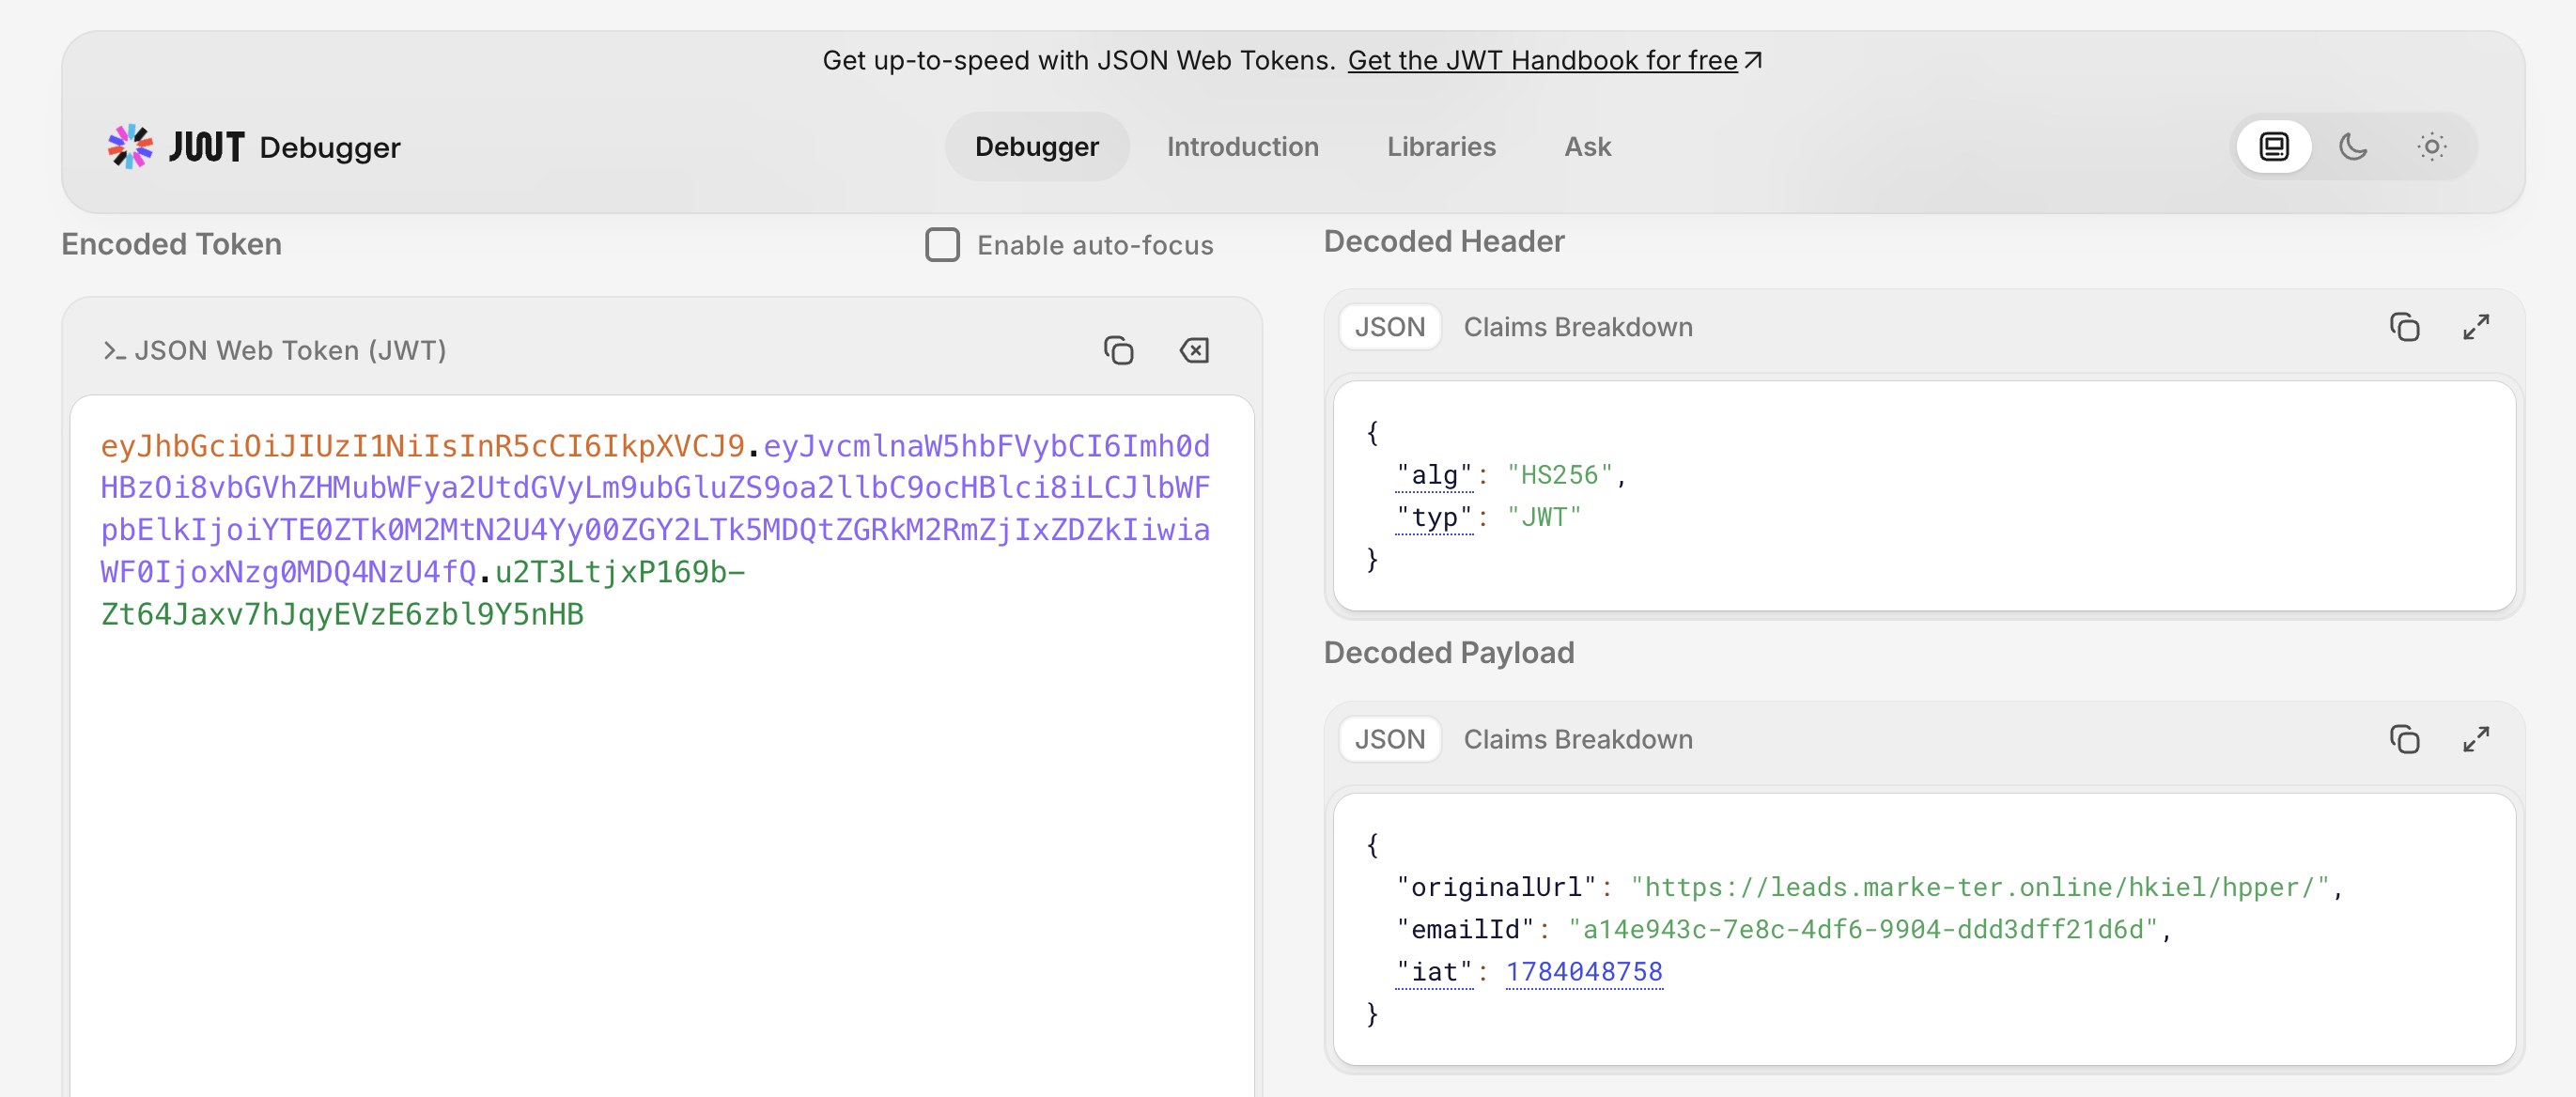Click the iat value 1784048758
The width and height of the screenshot is (2576, 1097).
pos(1584,971)
